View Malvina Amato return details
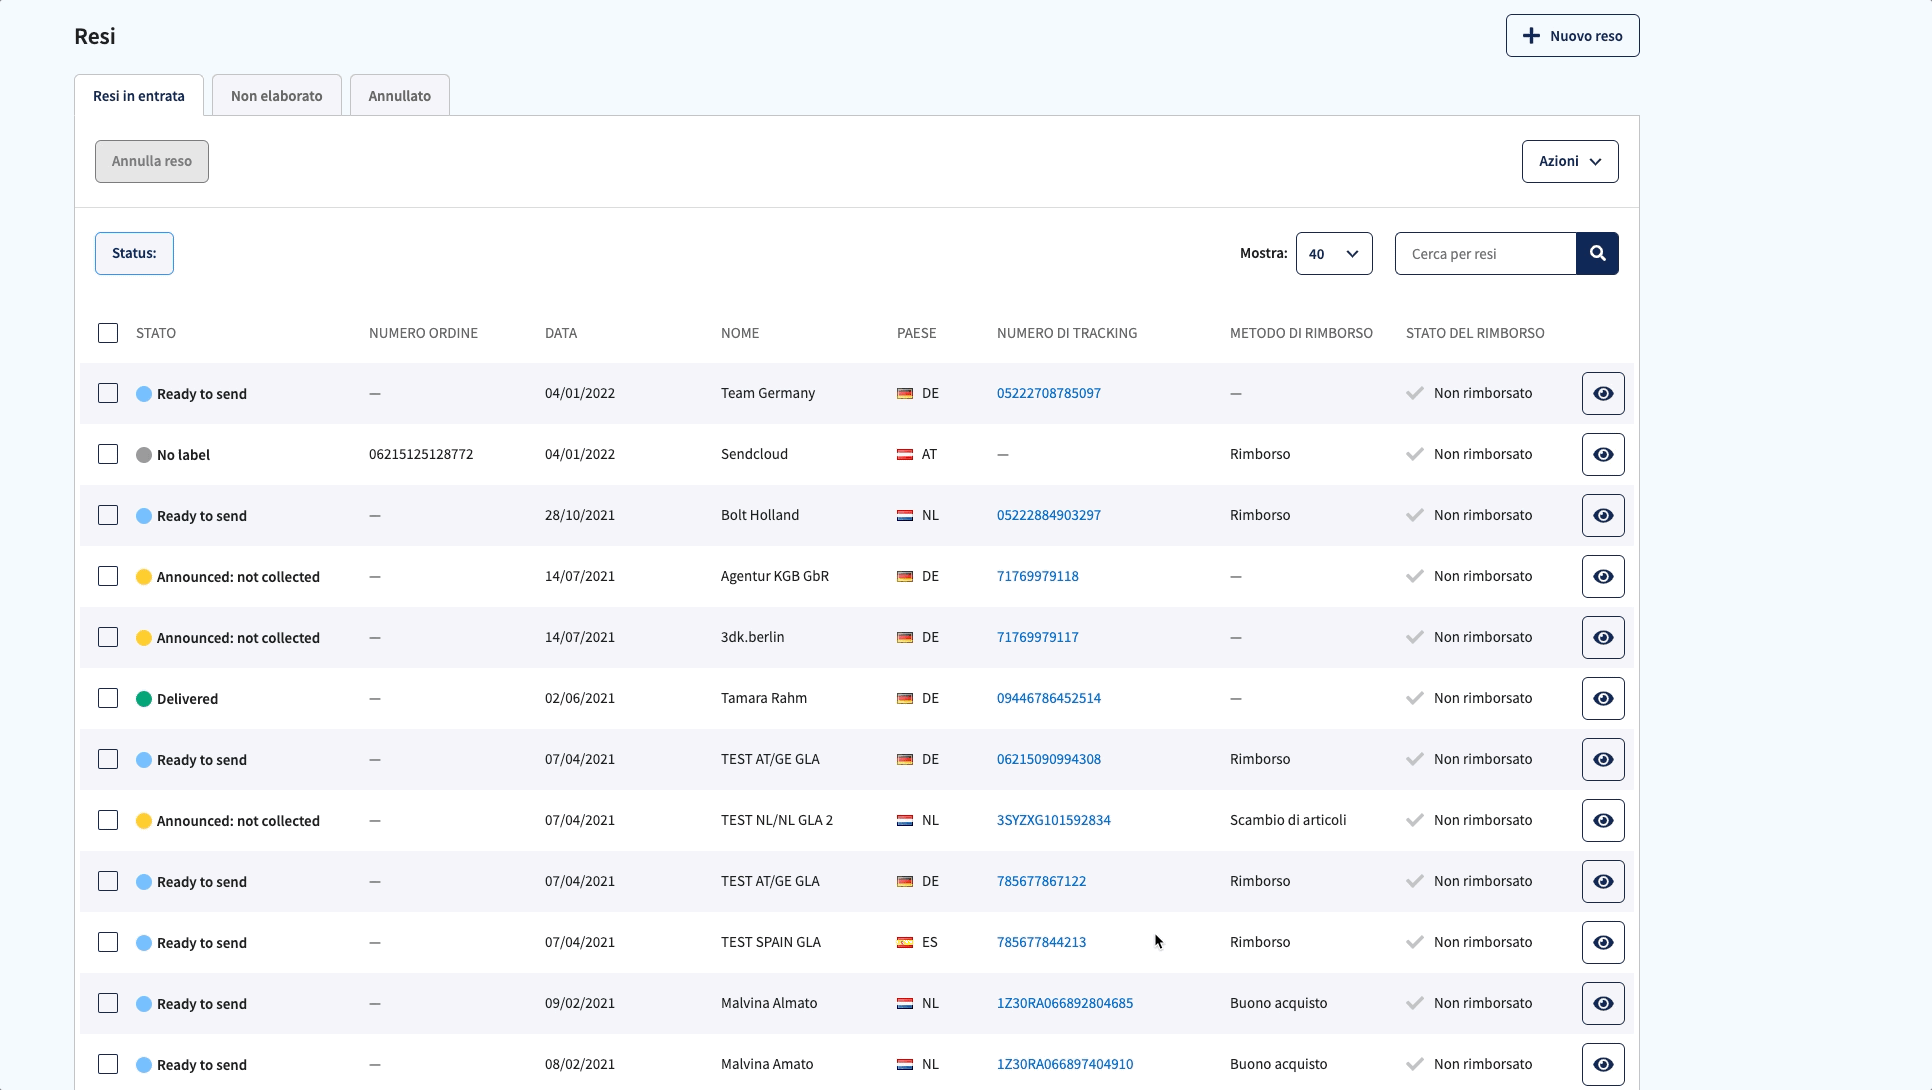The image size is (1932, 1090). 1603,1064
